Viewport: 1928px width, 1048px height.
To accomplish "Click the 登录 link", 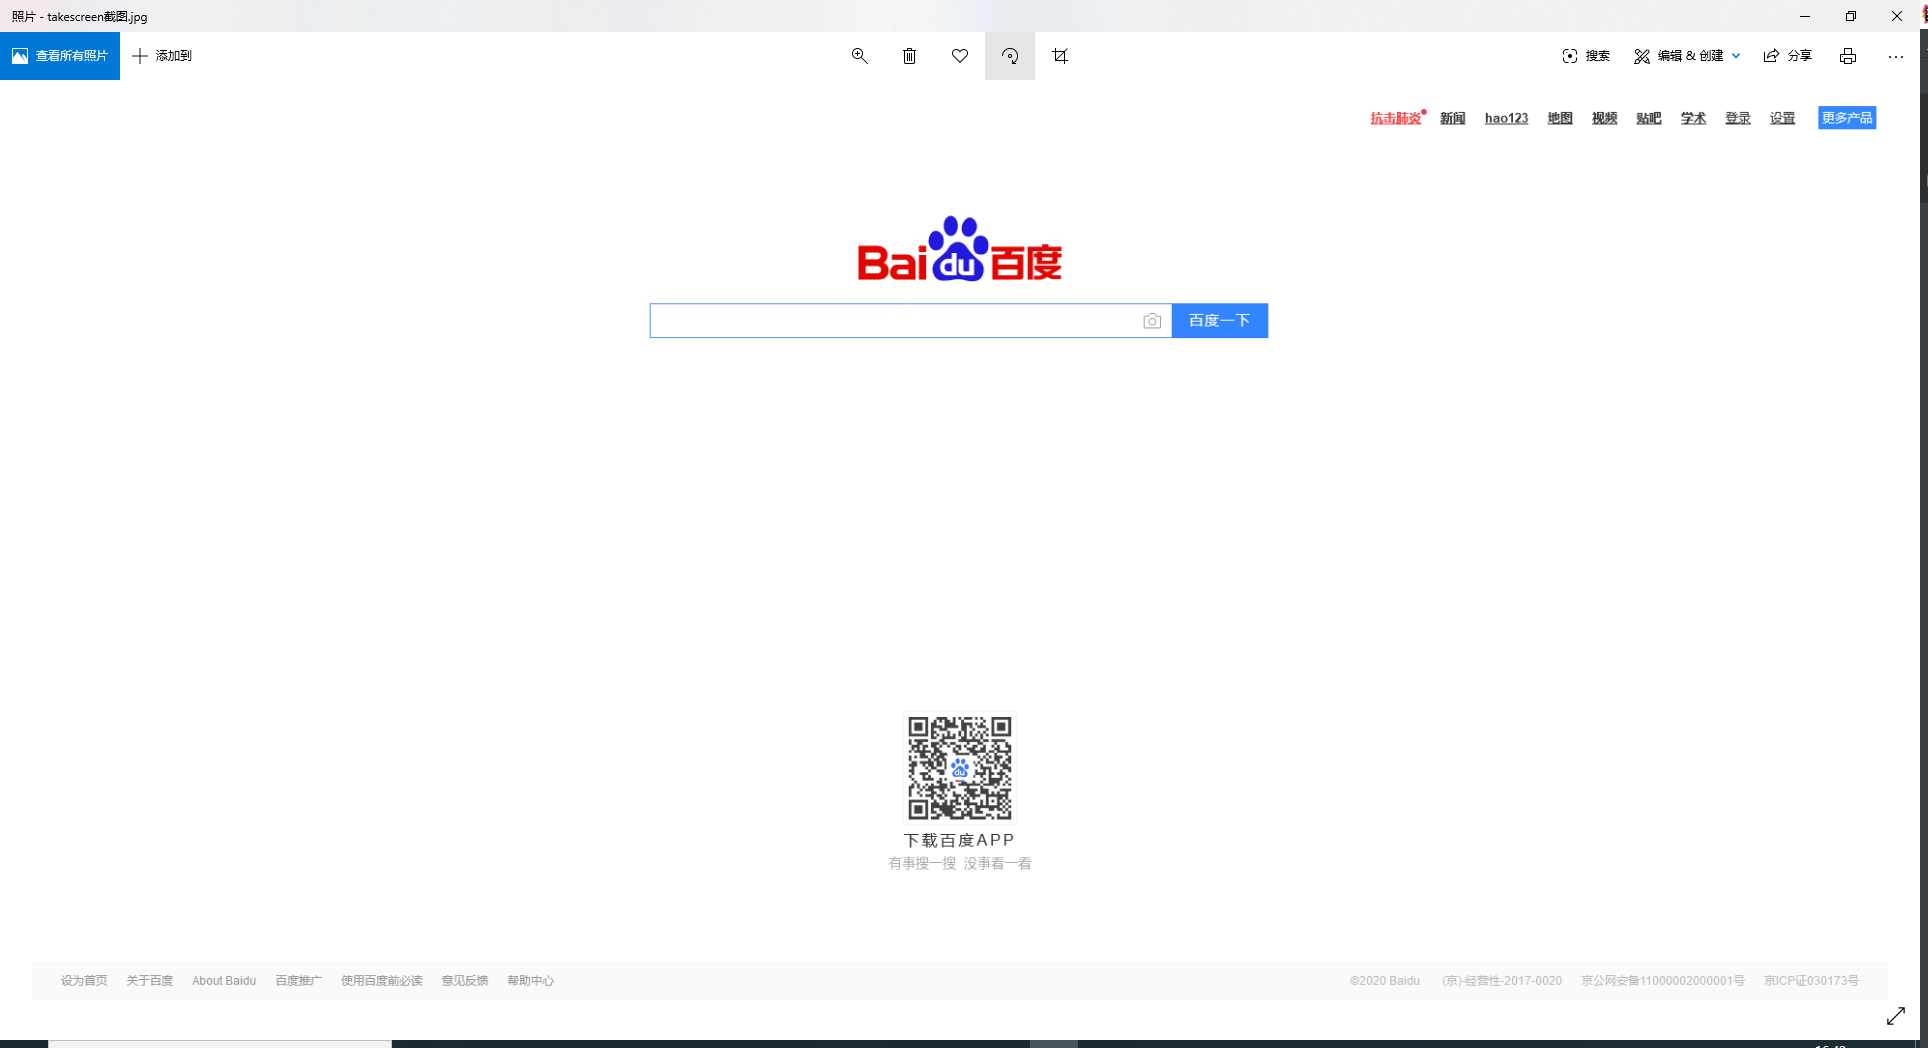I will click(x=1738, y=118).
